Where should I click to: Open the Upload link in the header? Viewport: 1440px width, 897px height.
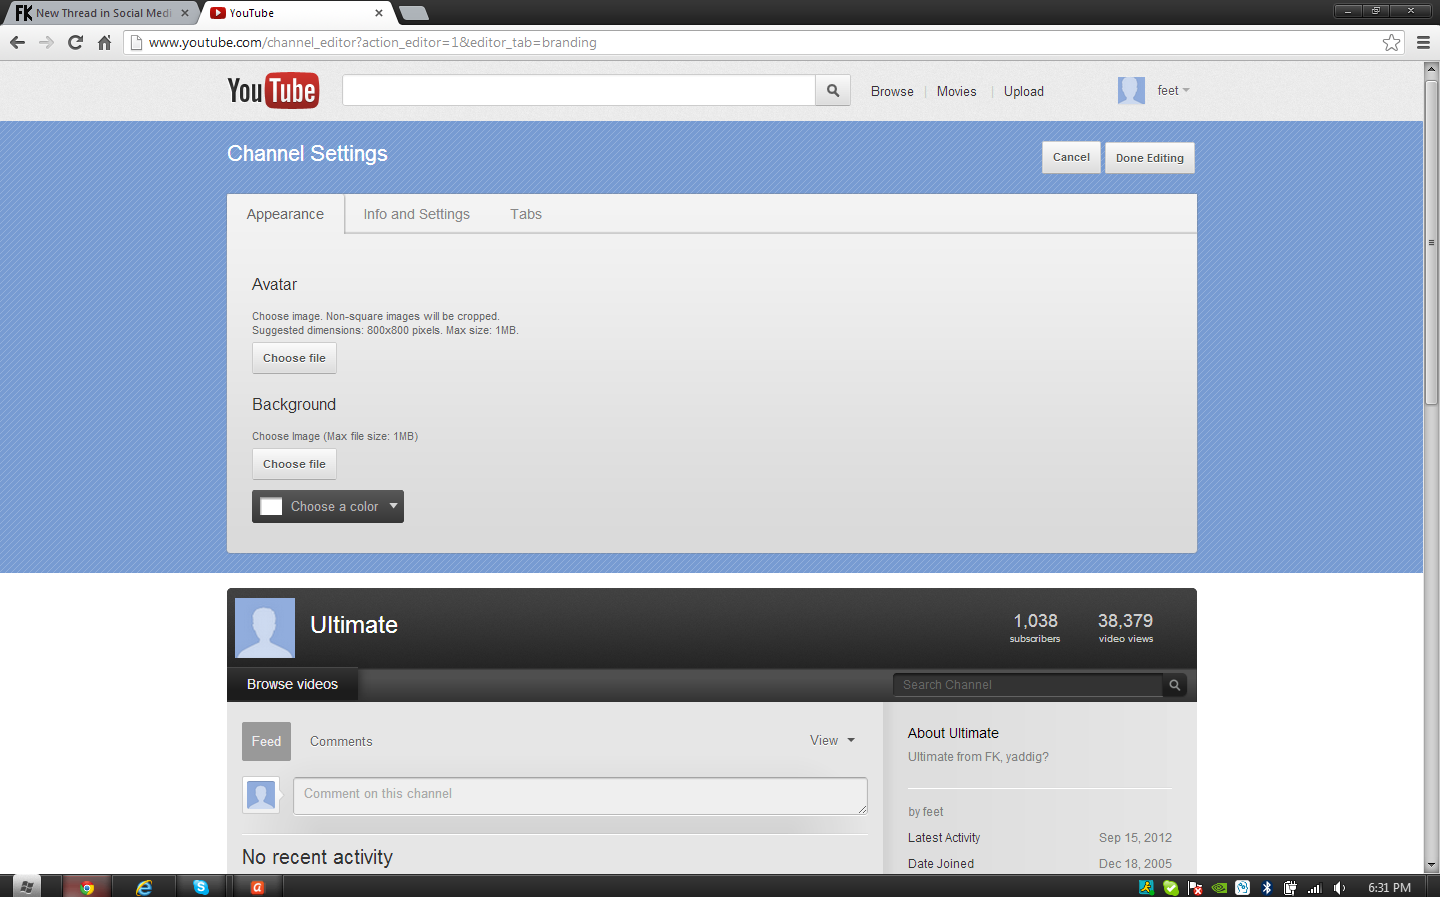click(1024, 91)
